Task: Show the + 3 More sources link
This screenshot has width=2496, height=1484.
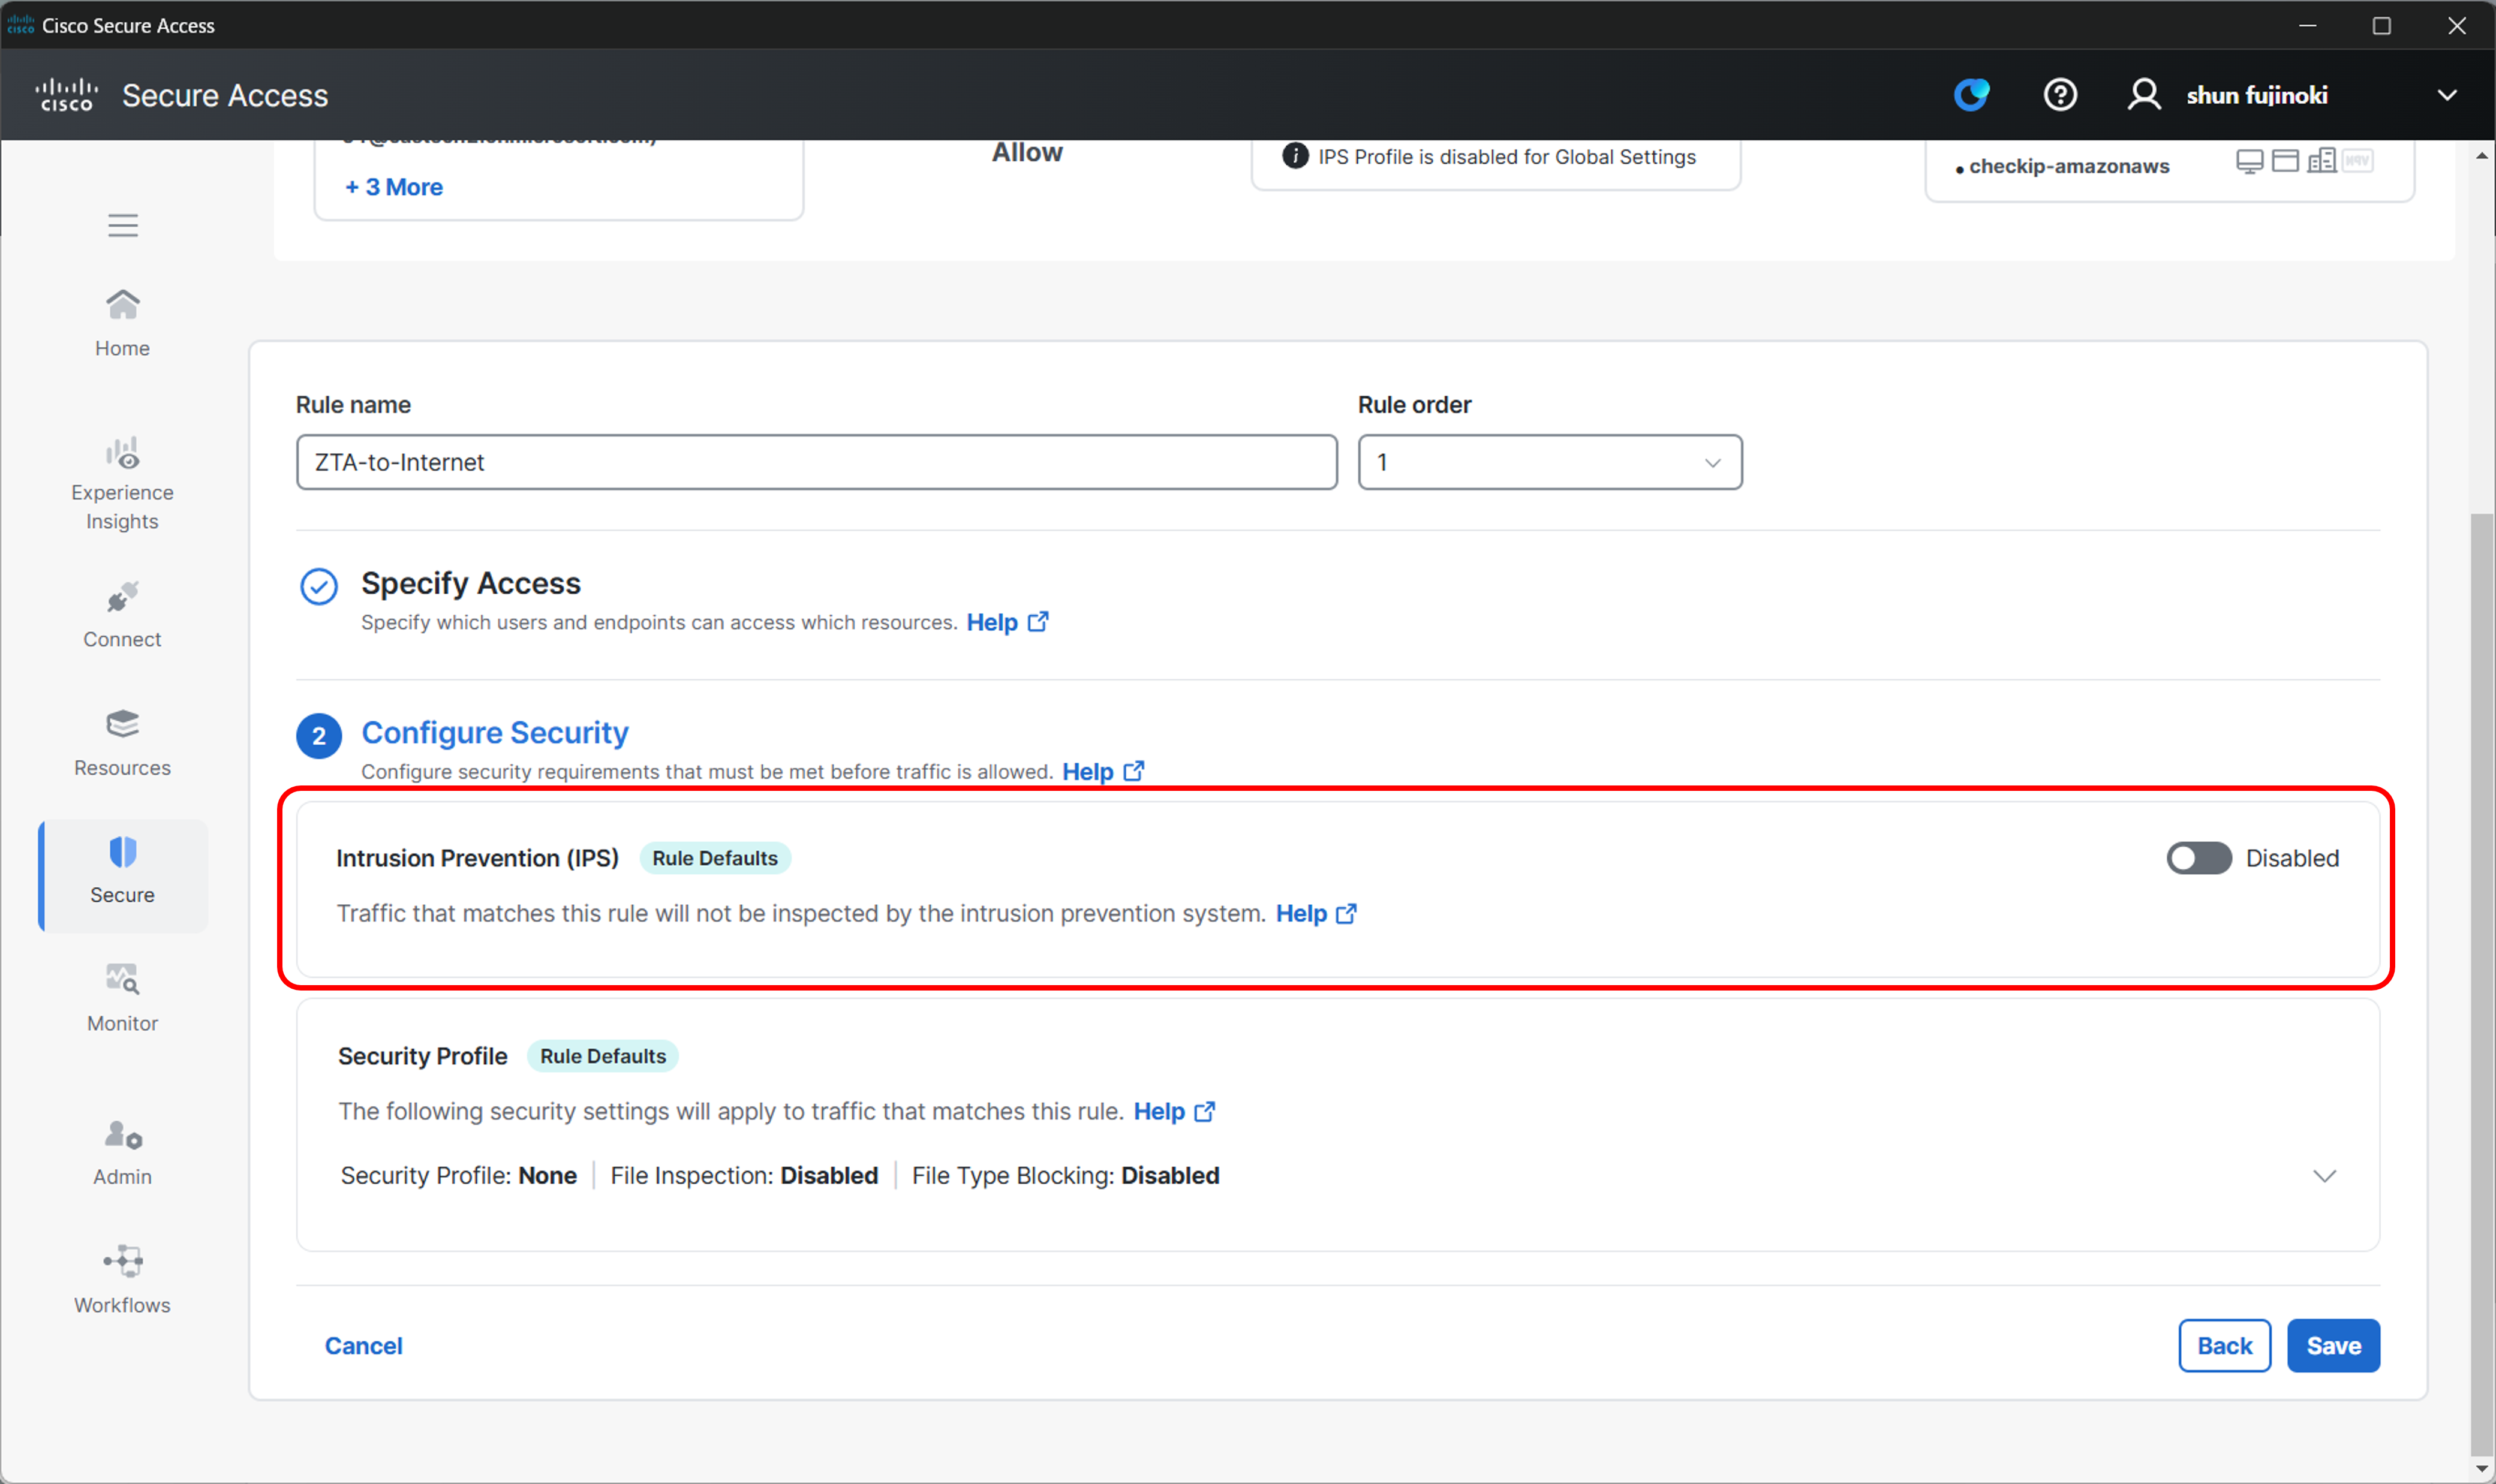Action: pos(394,187)
